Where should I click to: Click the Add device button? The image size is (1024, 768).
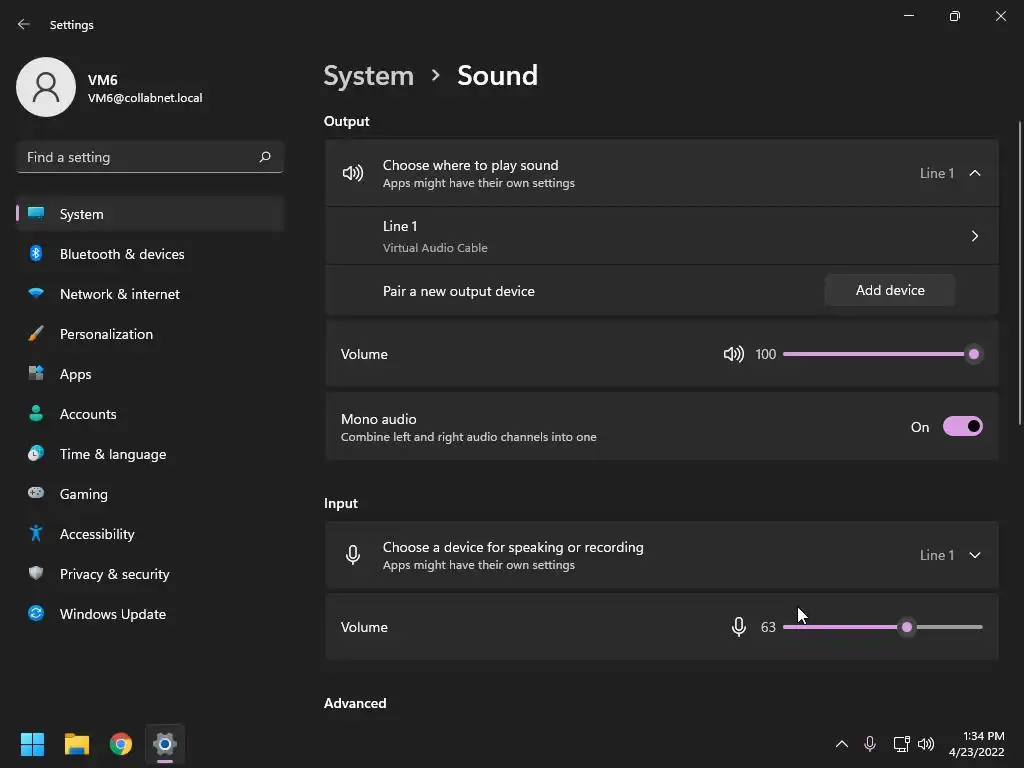(x=890, y=290)
